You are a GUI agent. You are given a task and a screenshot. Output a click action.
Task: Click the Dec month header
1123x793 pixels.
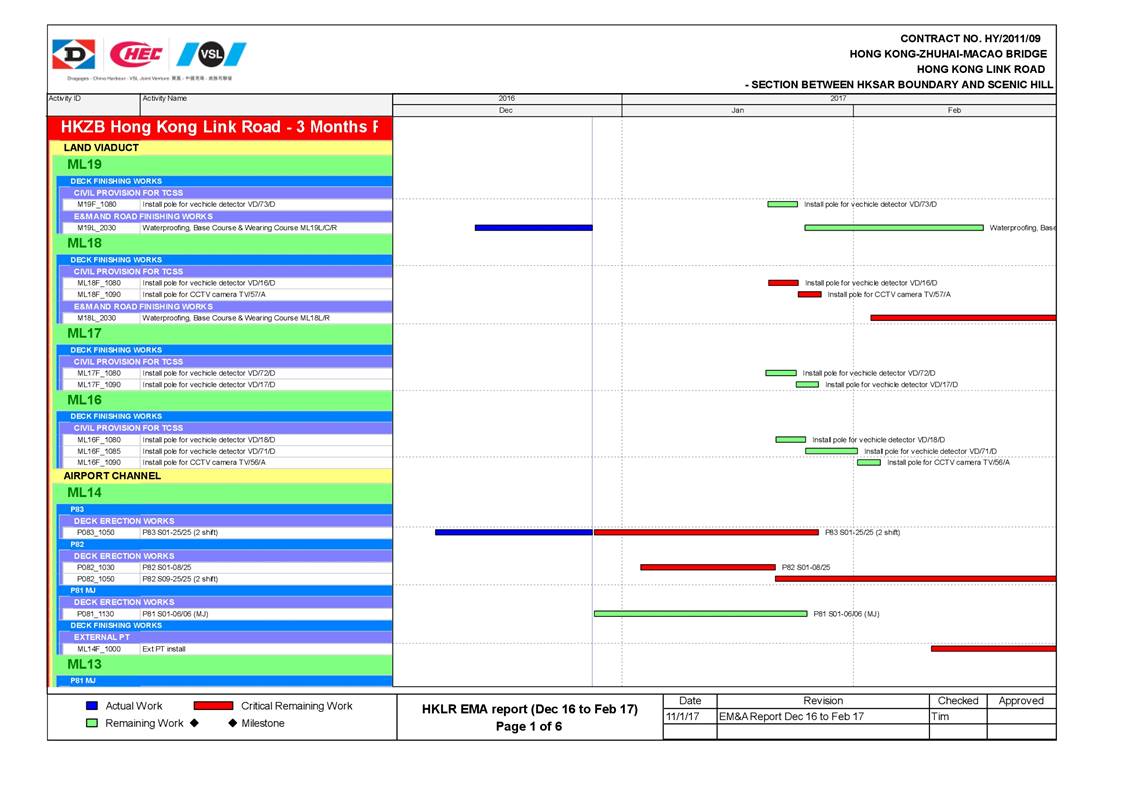[x=507, y=110]
